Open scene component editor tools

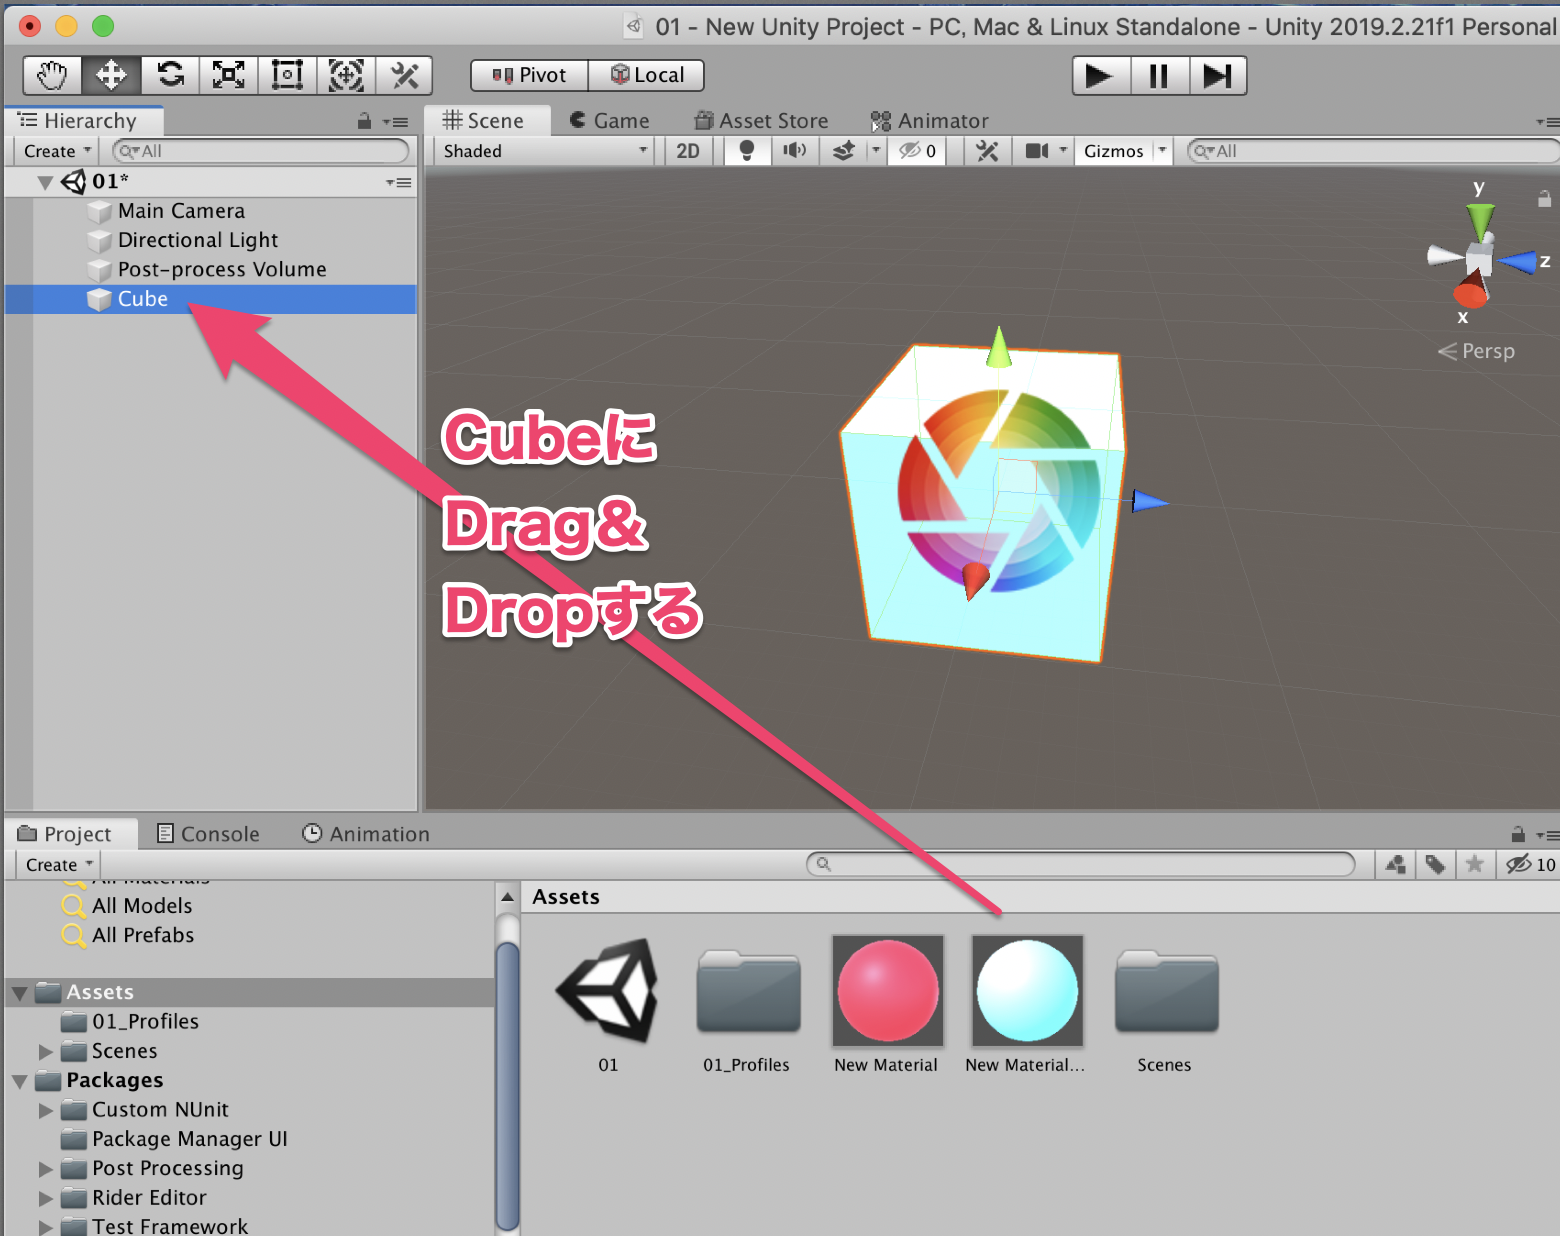[x=987, y=151]
